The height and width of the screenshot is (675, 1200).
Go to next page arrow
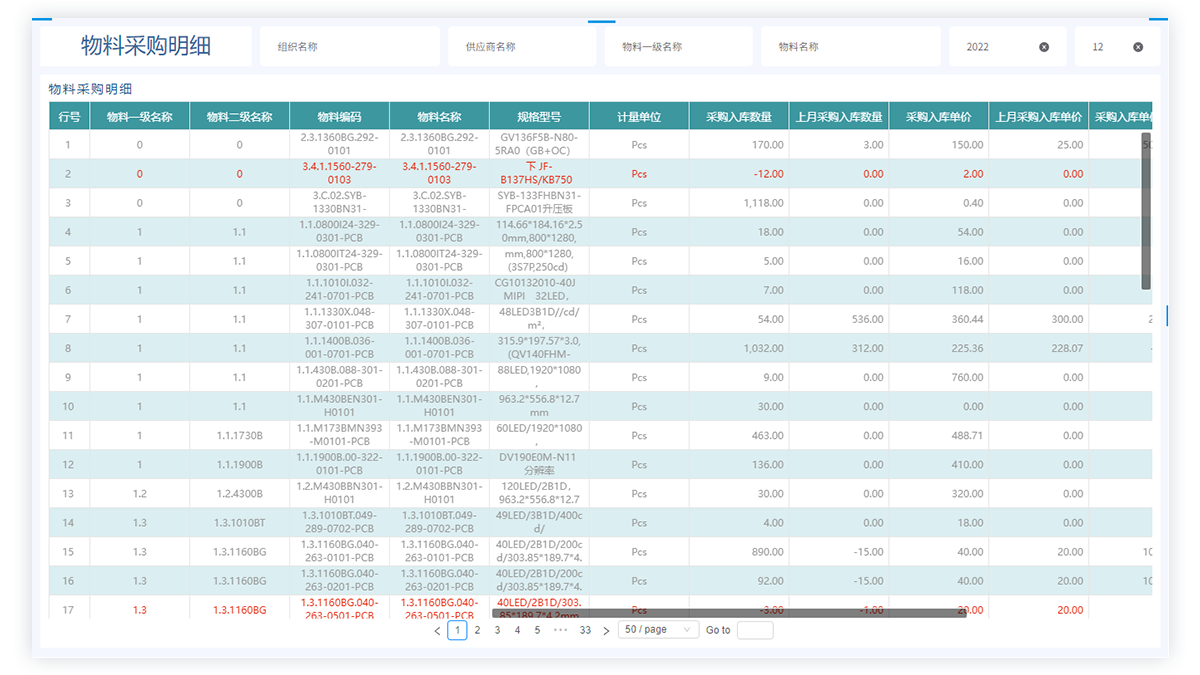click(606, 631)
